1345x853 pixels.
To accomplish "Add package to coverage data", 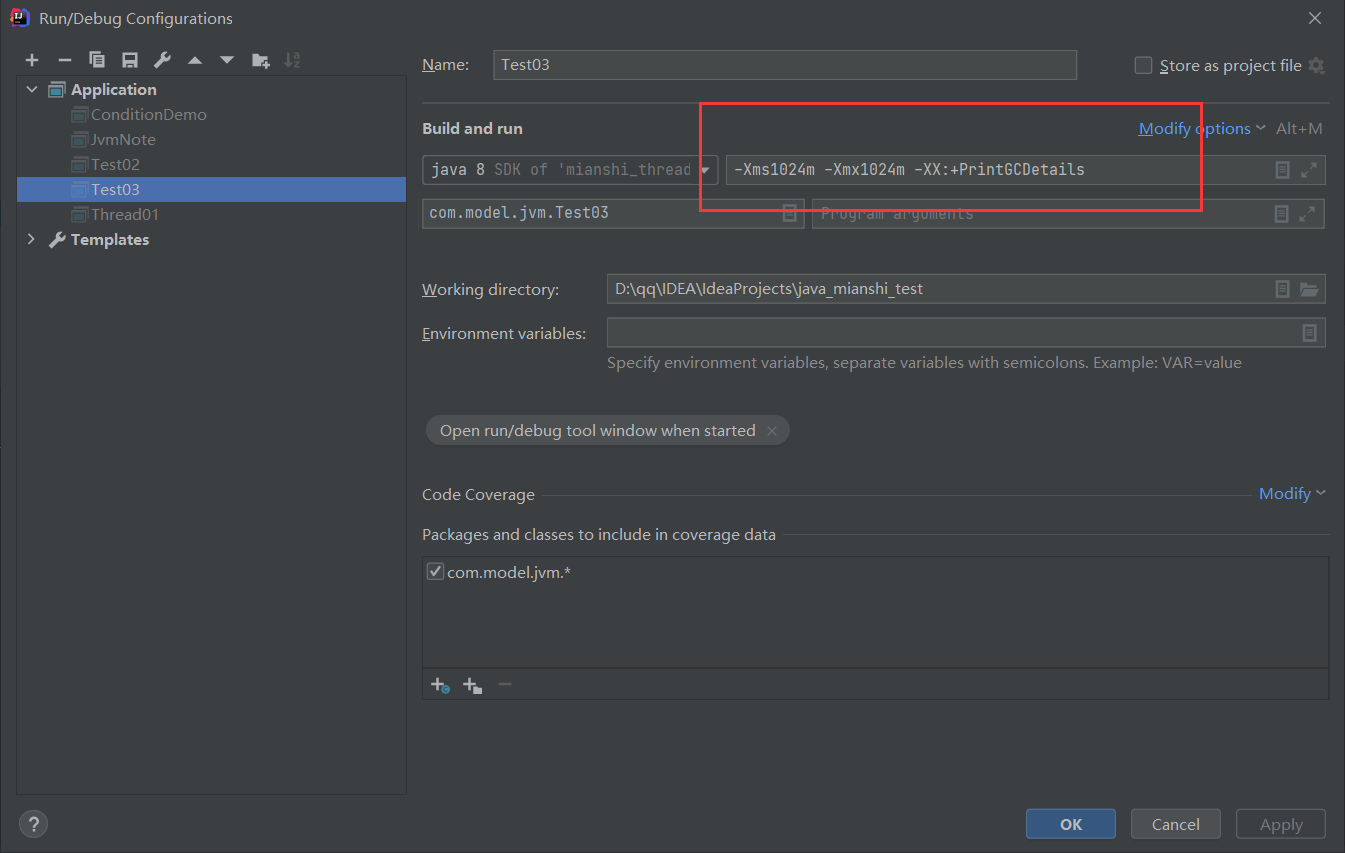I will [472, 685].
